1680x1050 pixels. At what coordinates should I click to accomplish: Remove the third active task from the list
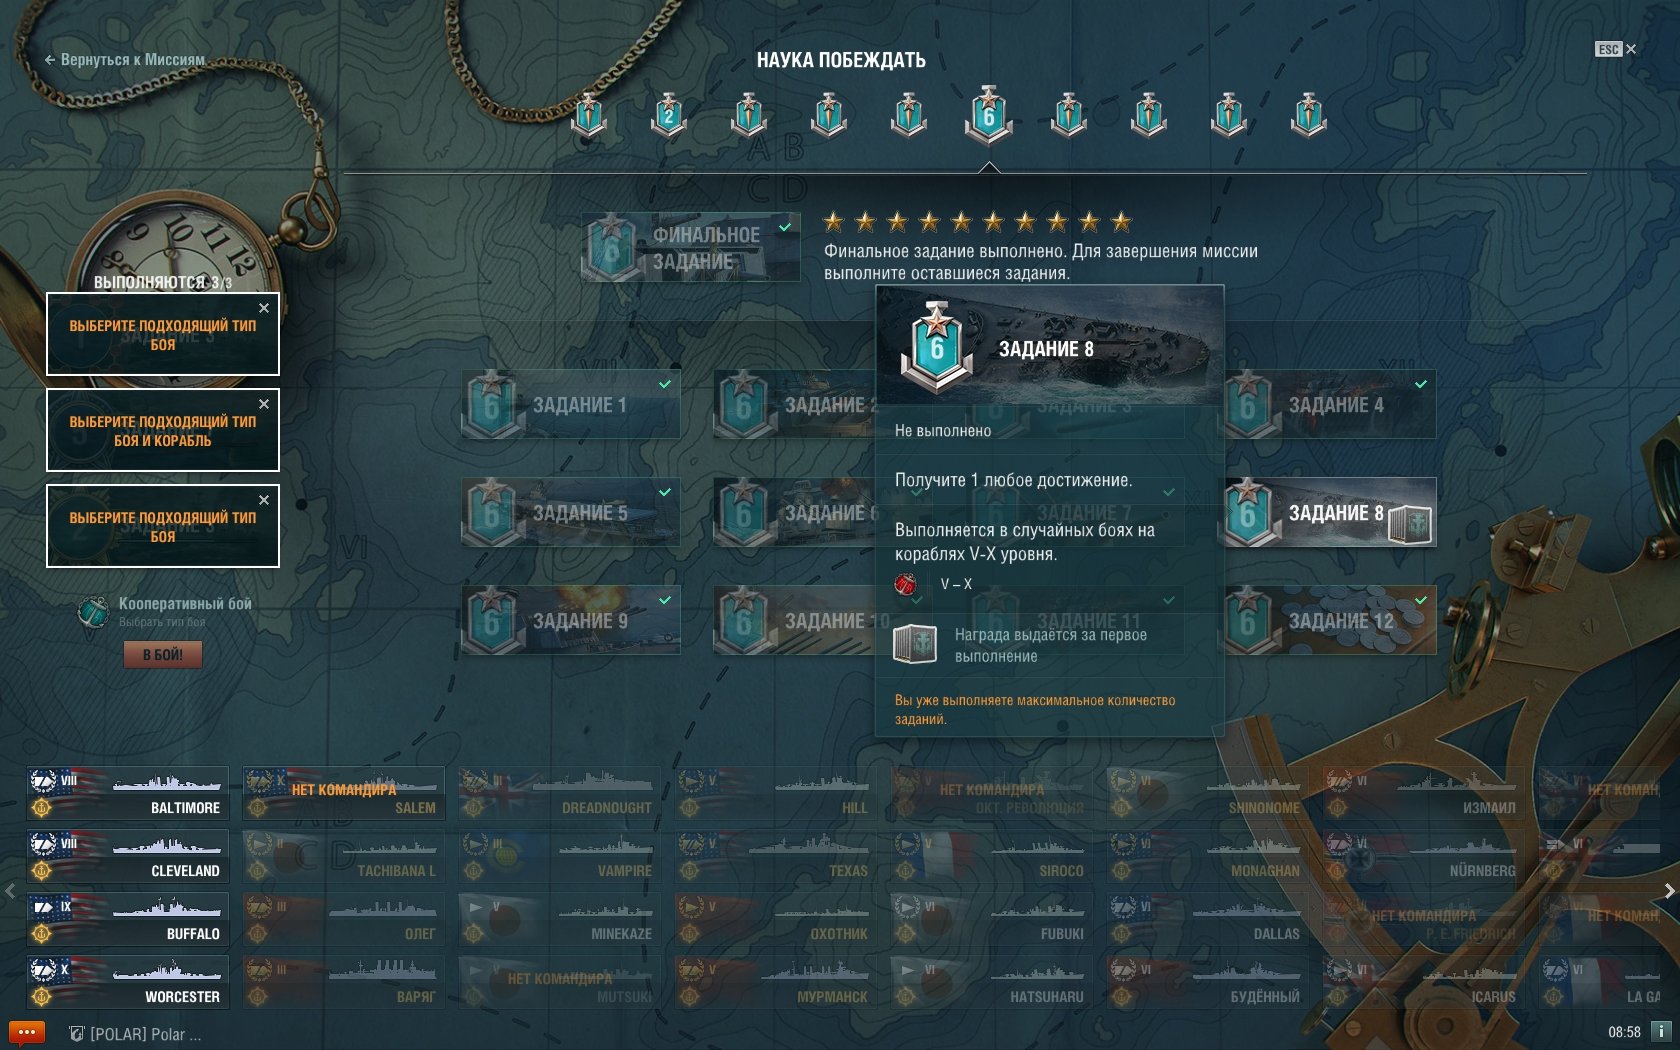264,500
